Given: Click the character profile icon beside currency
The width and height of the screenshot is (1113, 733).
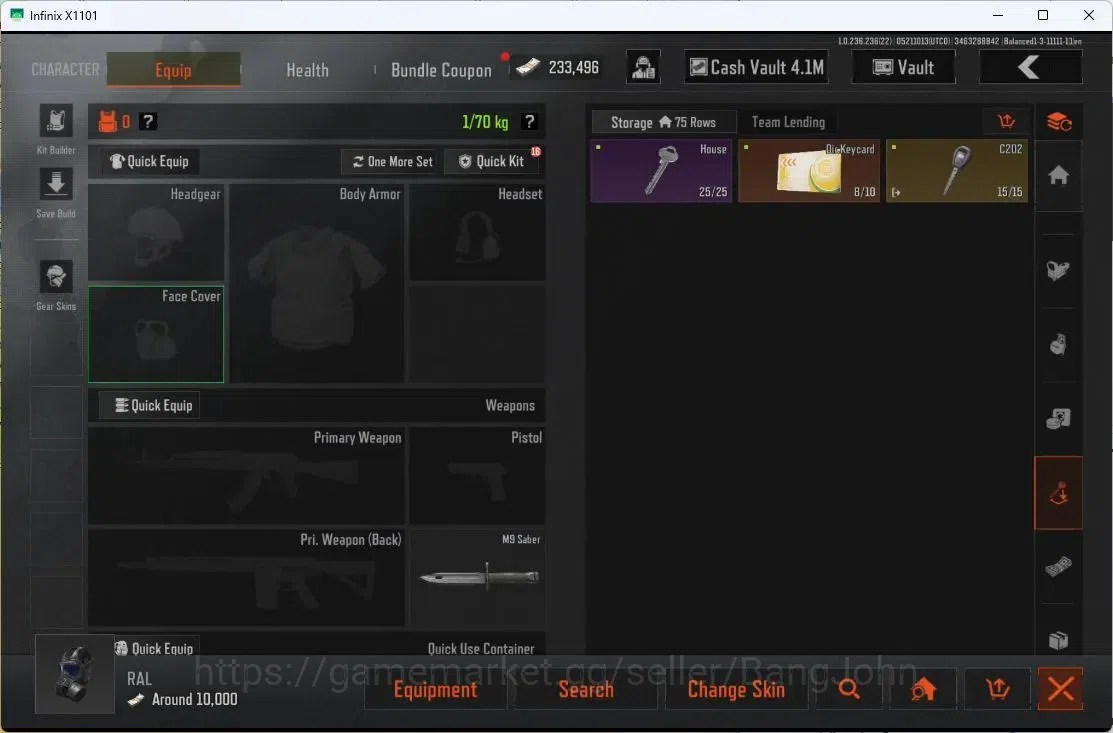Looking at the screenshot, I should pos(643,67).
